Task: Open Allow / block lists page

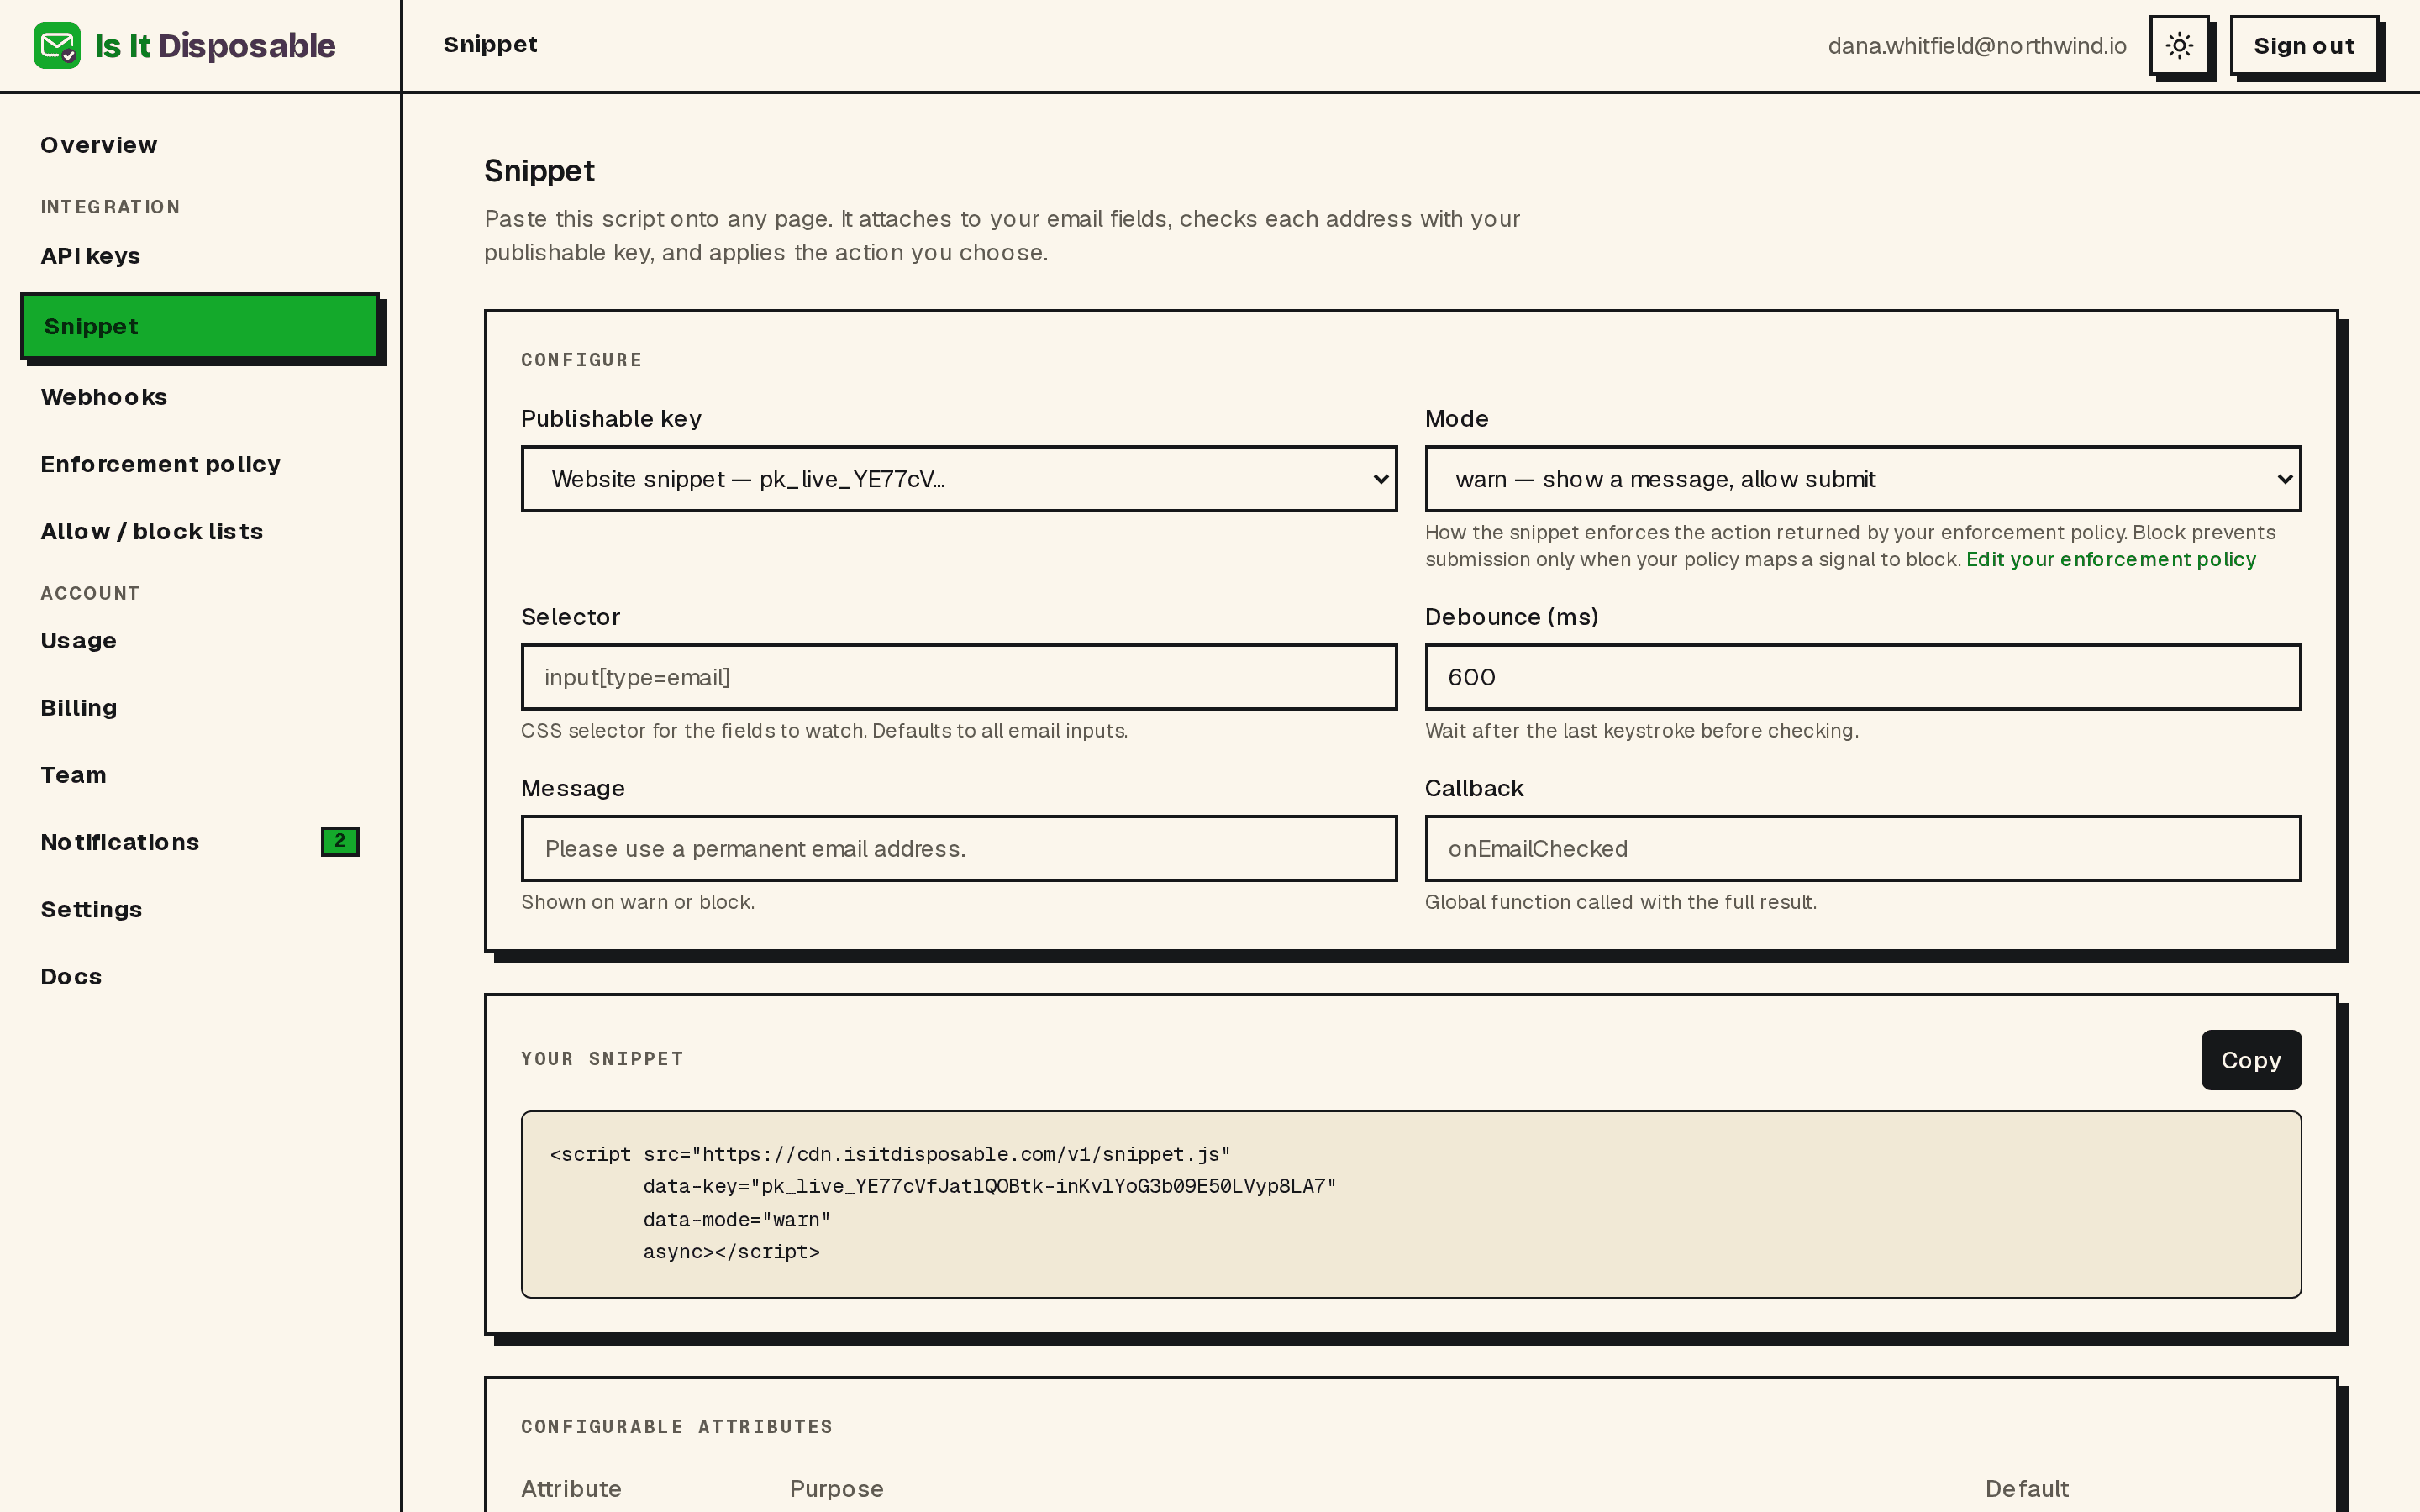Action: point(152,531)
